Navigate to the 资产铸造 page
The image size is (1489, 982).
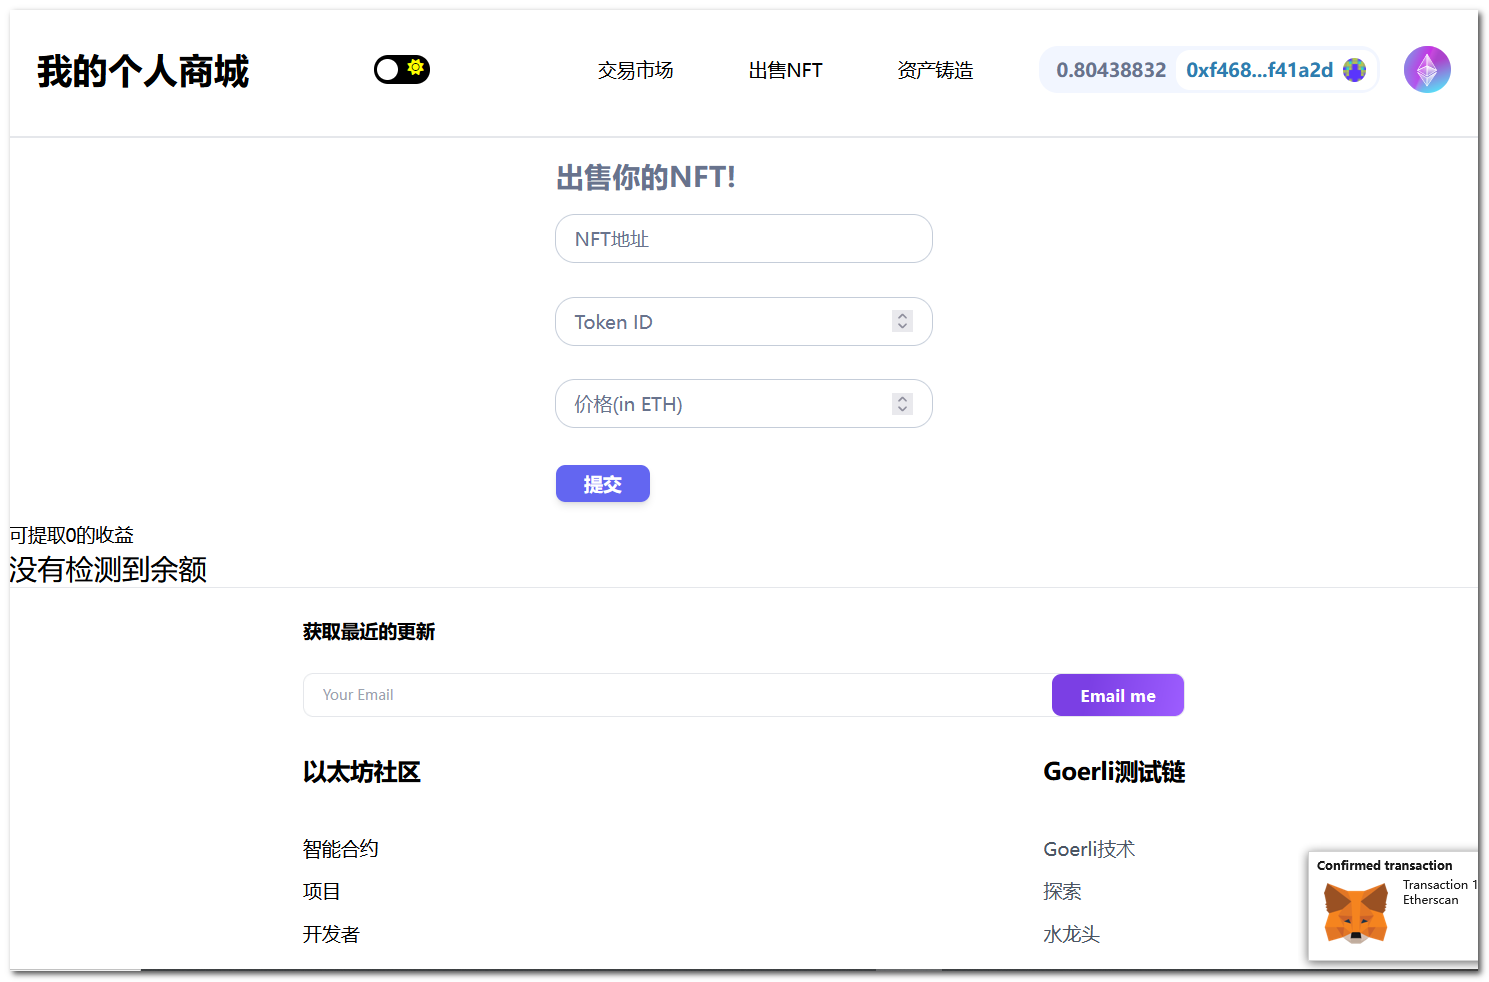(935, 70)
